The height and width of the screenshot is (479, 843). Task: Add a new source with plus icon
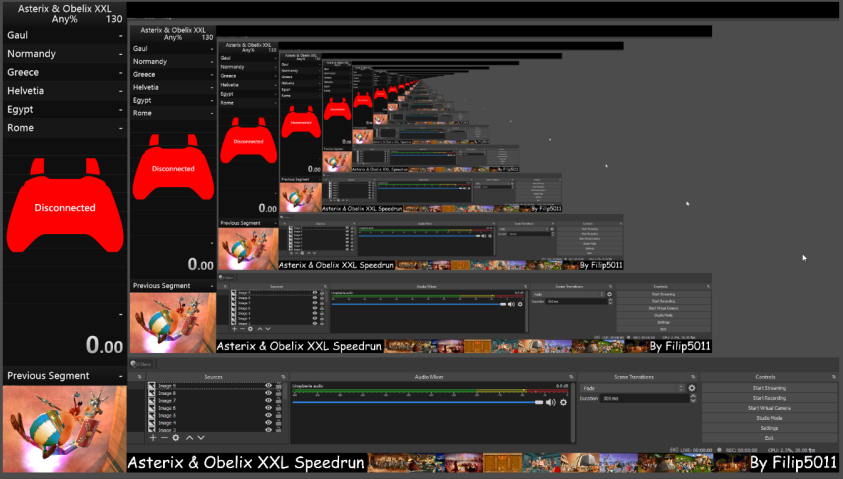[x=153, y=438]
